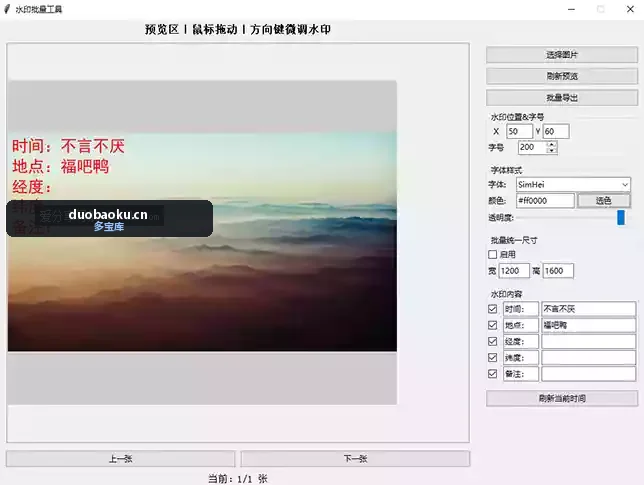This screenshot has height=485, width=644.
Task: Click the 刷新预览 button
Action: coord(562,76)
